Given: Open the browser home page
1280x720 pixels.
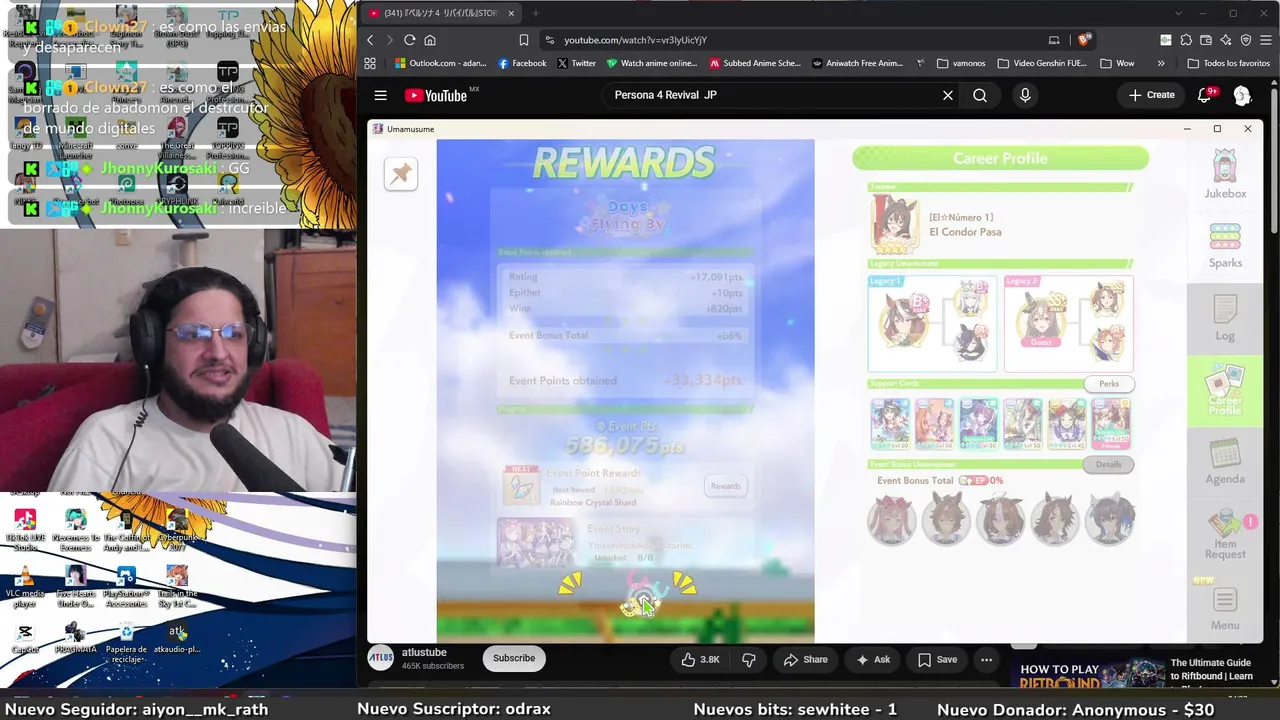Looking at the screenshot, I should point(430,40).
